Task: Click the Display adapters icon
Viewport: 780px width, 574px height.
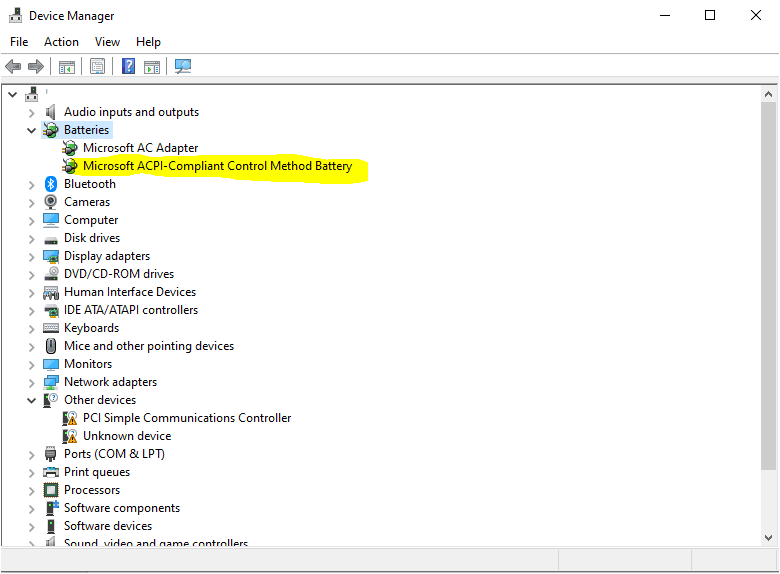Action: pos(50,256)
